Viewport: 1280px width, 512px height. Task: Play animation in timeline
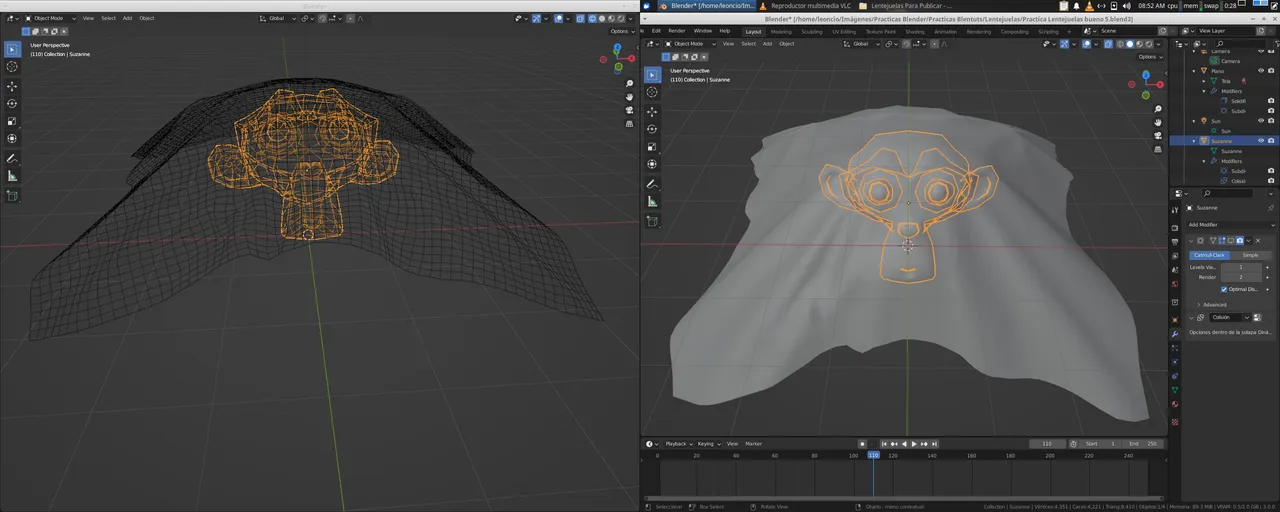pos(914,443)
